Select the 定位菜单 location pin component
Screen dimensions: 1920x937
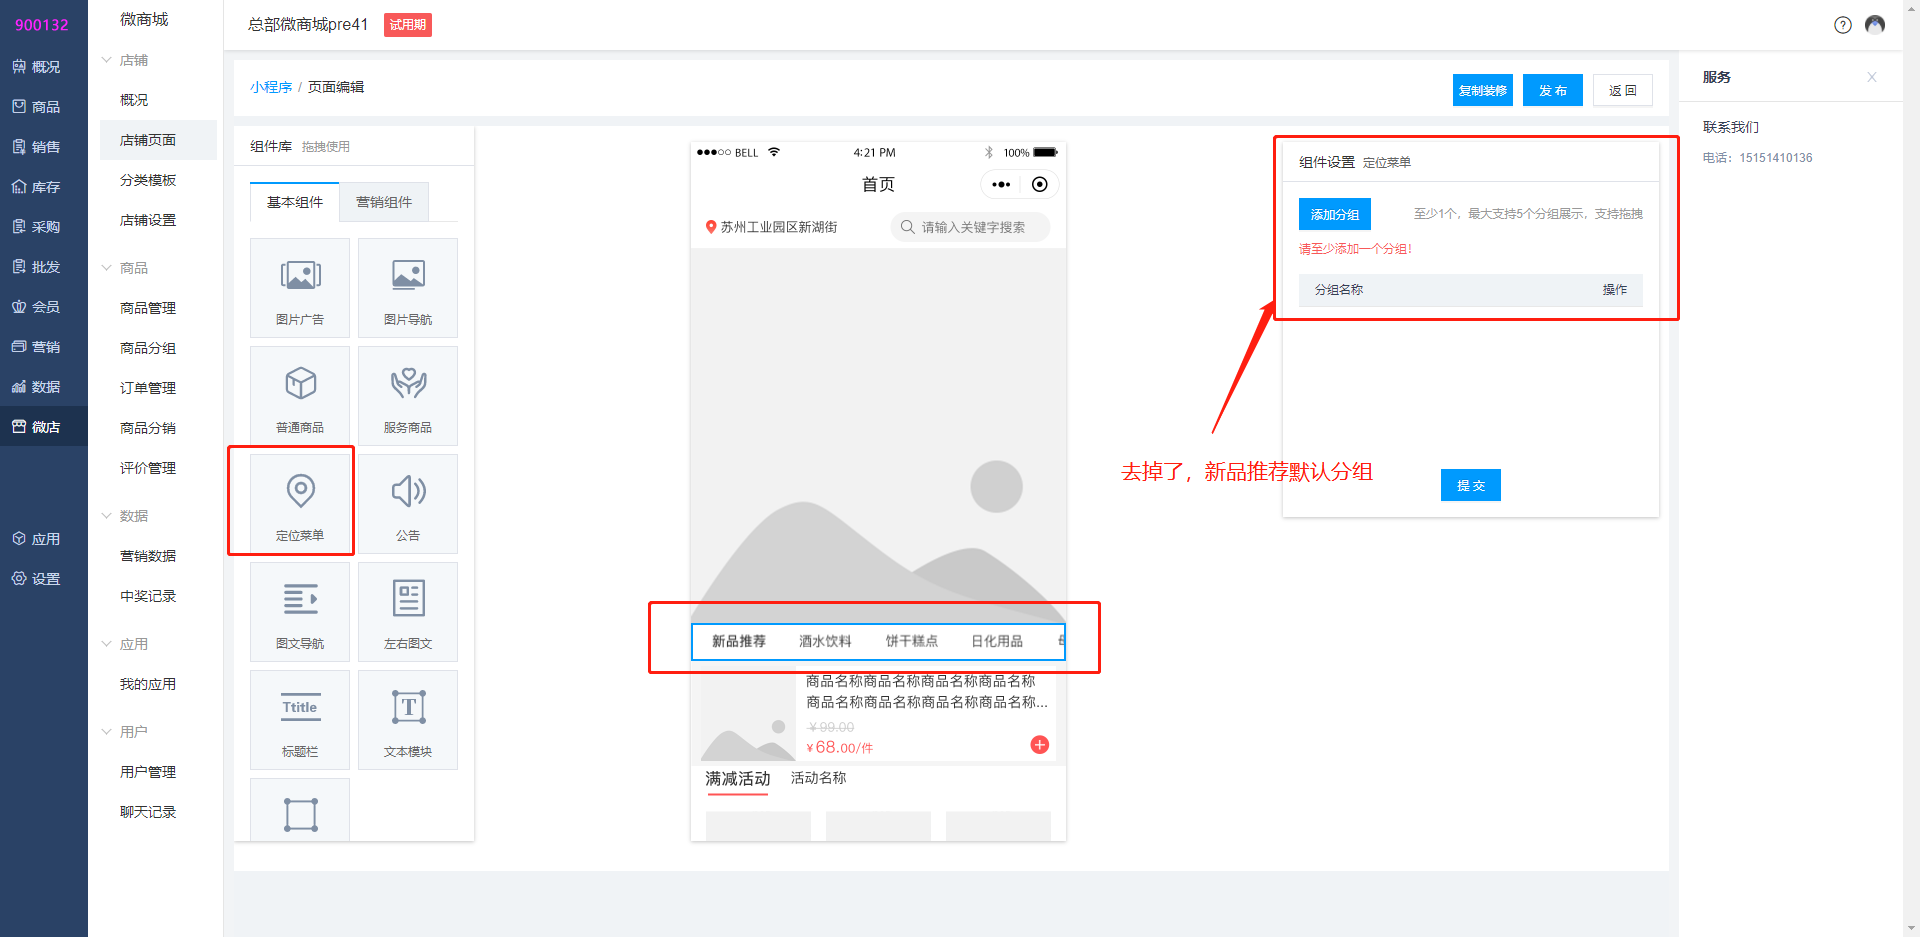(300, 492)
